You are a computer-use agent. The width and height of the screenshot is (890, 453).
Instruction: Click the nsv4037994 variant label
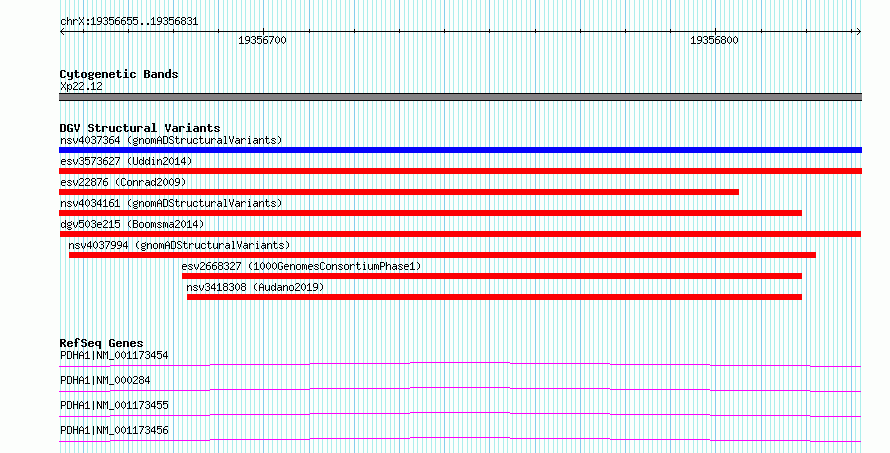pos(179,245)
